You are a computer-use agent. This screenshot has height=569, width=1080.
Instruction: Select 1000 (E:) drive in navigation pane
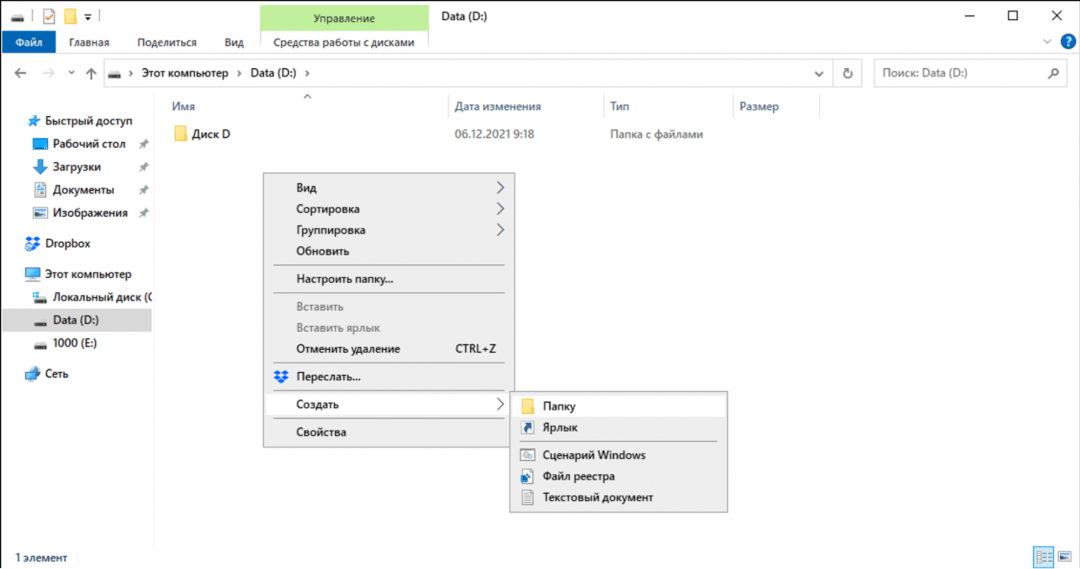[74, 343]
